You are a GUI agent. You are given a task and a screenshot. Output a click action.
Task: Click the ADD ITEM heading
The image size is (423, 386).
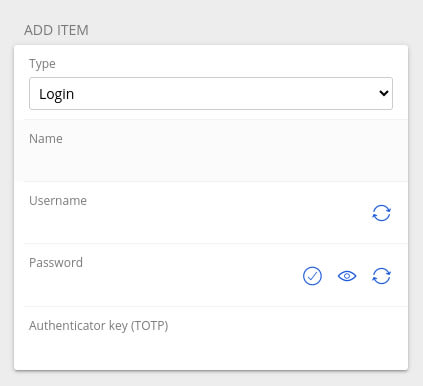click(x=56, y=30)
